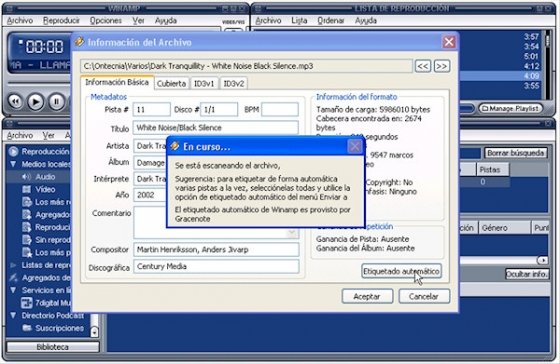Click the BPM input field
Viewport: 560px width, 364px height.
pyautogui.click(x=280, y=109)
